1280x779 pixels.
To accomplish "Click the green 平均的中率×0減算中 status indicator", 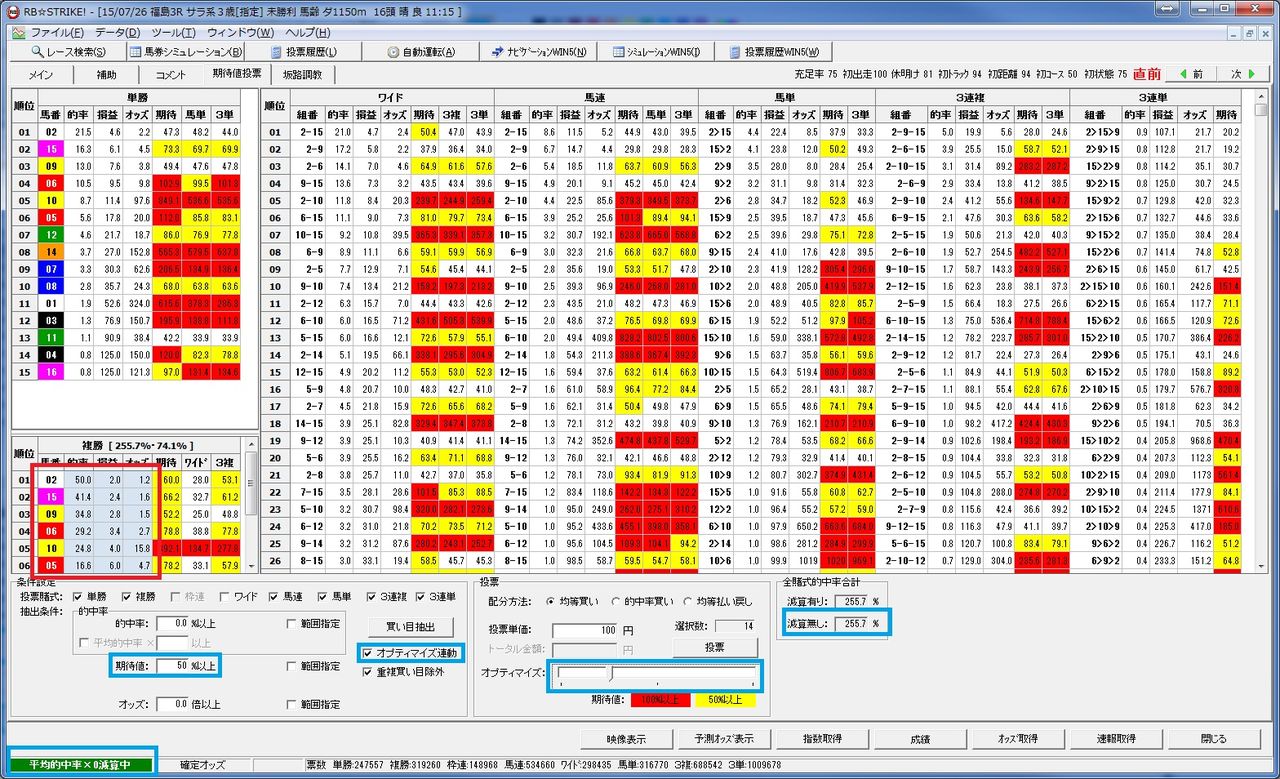I will pyautogui.click(x=79, y=765).
